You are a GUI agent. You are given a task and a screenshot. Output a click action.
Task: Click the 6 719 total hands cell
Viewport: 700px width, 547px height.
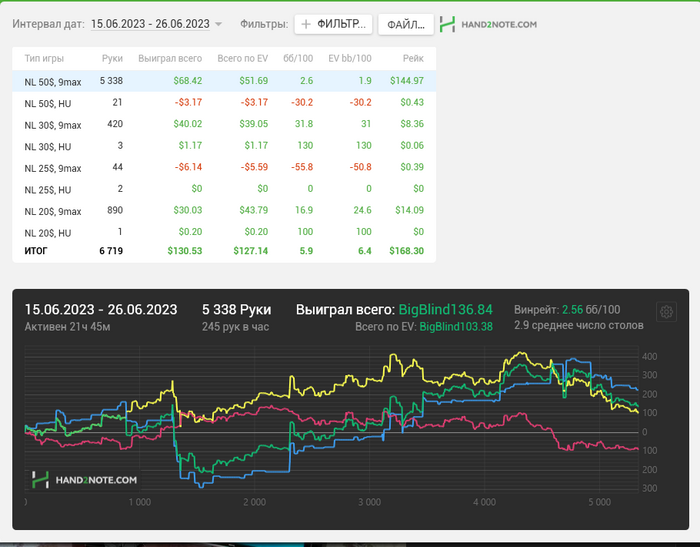pyautogui.click(x=111, y=251)
